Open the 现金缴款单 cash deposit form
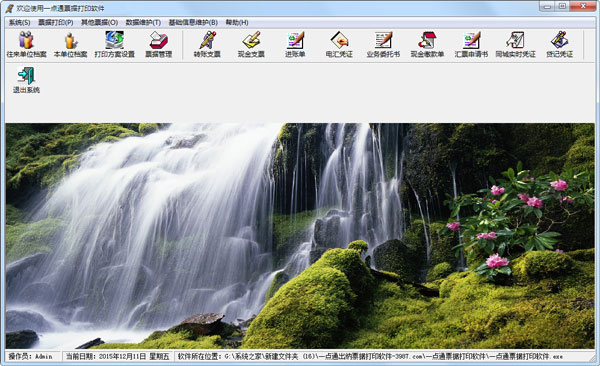 click(x=427, y=45)
